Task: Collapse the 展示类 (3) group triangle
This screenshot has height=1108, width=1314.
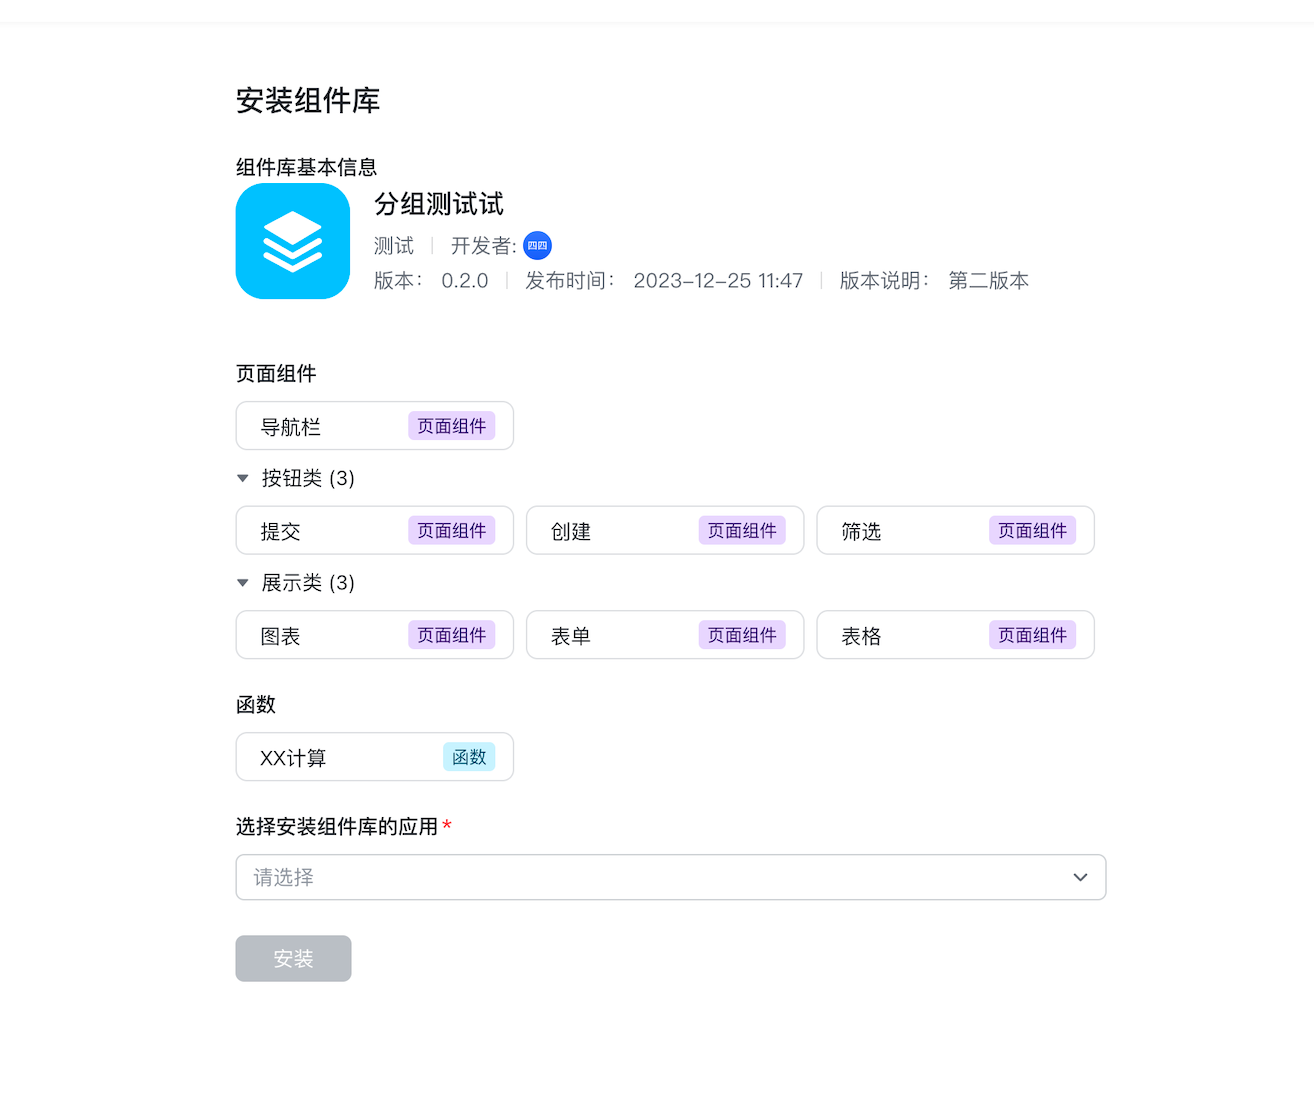Action: [x=242, y=583]
